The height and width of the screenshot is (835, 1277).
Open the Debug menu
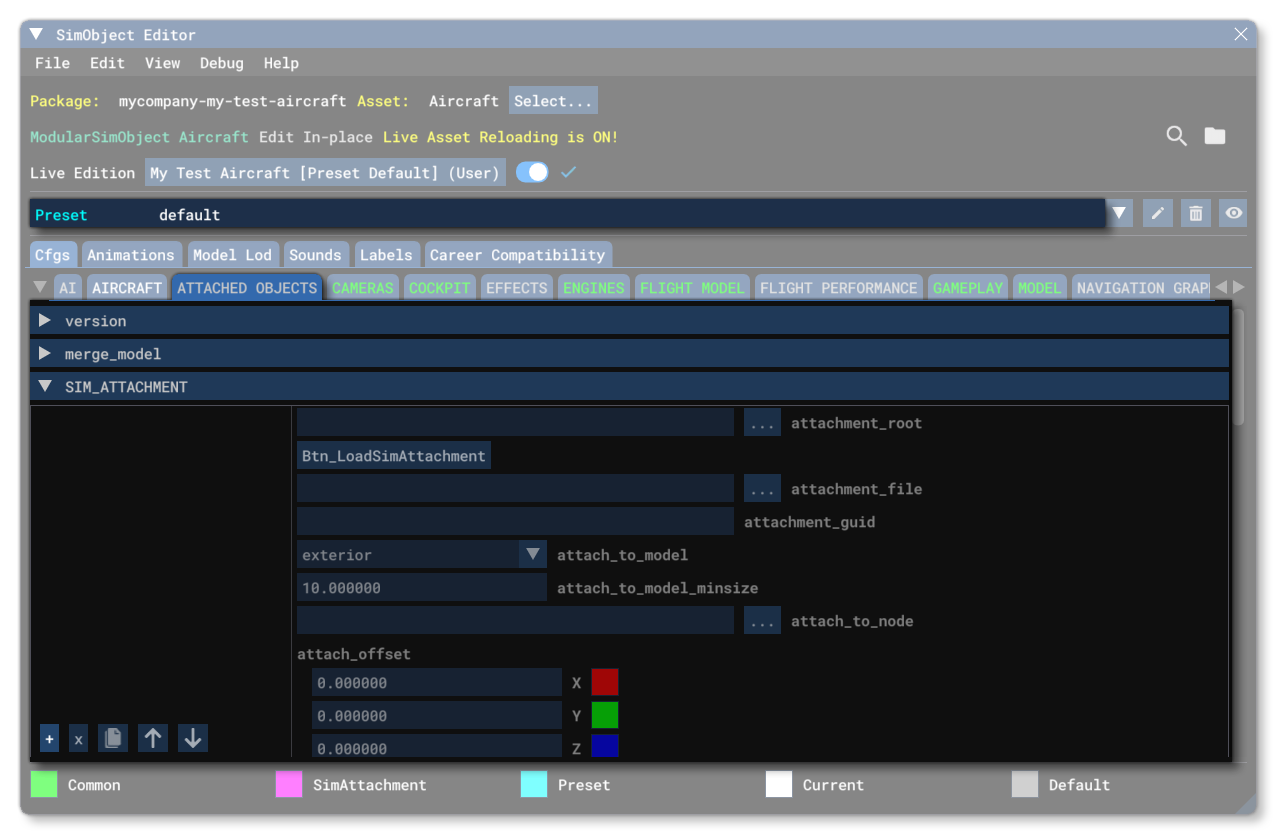coord(221,63)
